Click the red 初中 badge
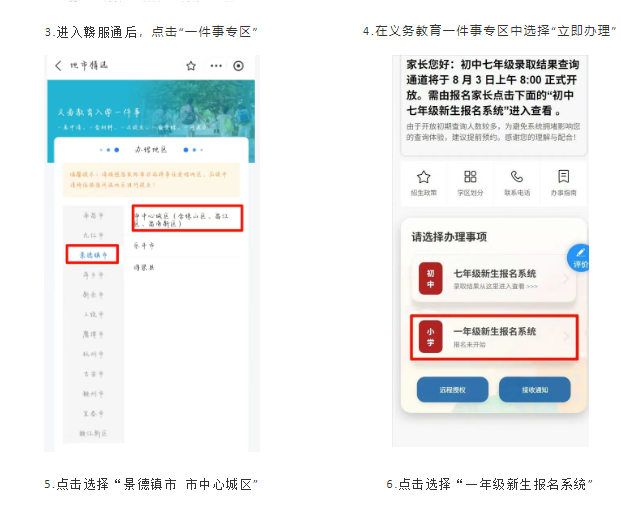 coord(430,279)
